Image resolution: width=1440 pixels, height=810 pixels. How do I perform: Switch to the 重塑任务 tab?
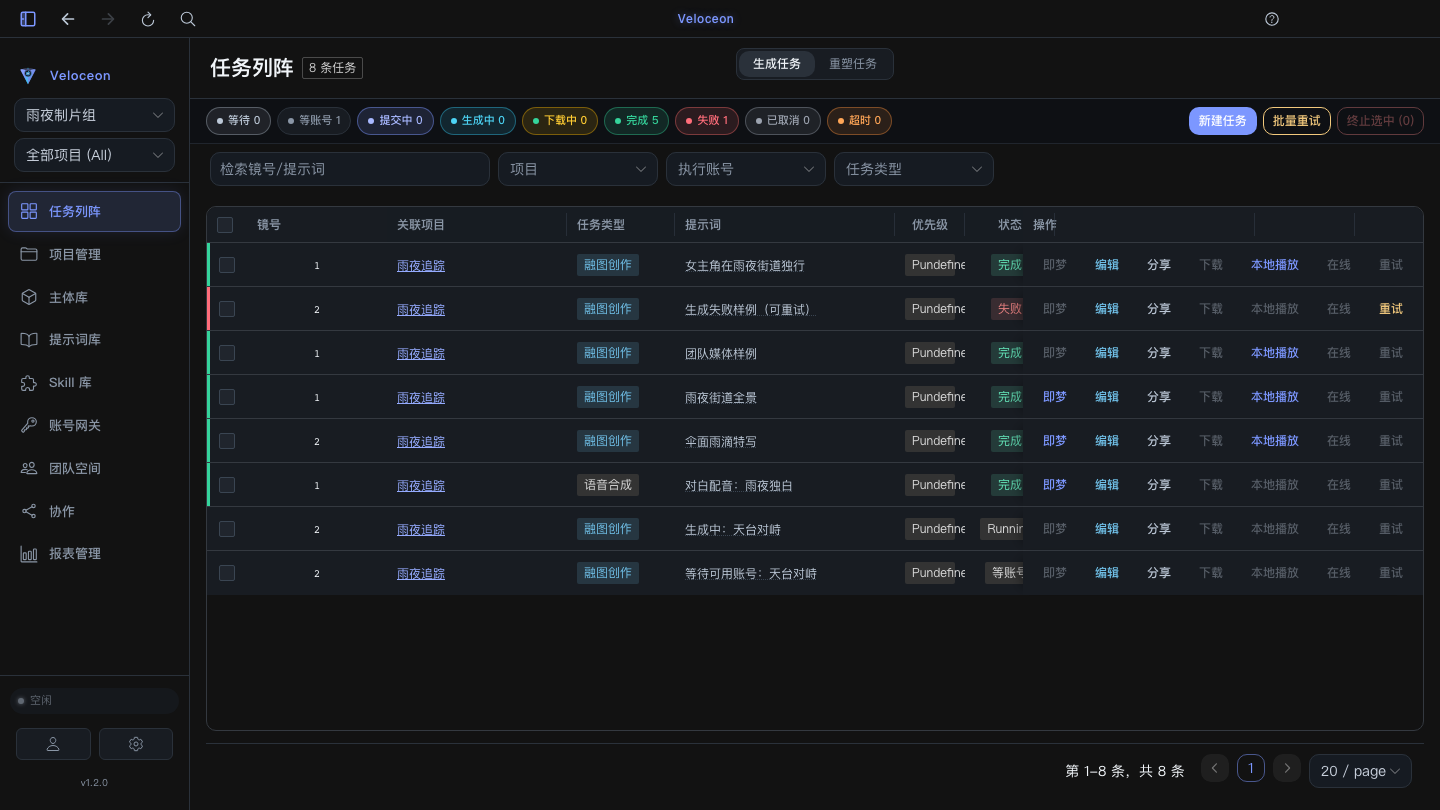click(853, 64)
